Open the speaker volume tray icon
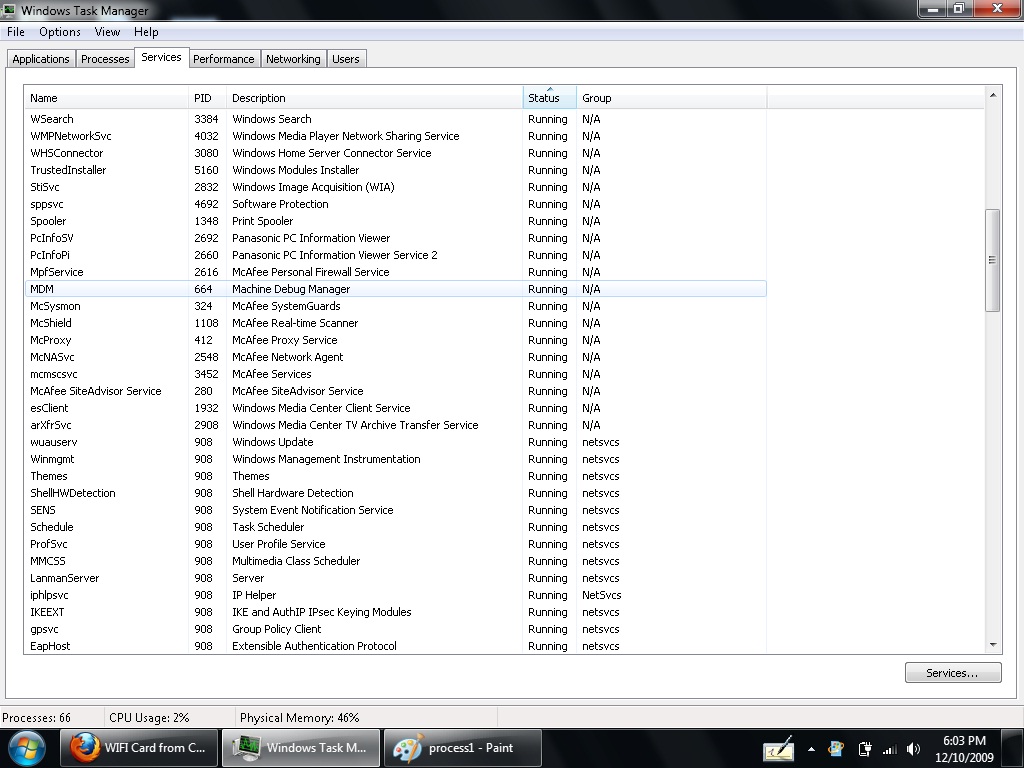 pos(914,749)
